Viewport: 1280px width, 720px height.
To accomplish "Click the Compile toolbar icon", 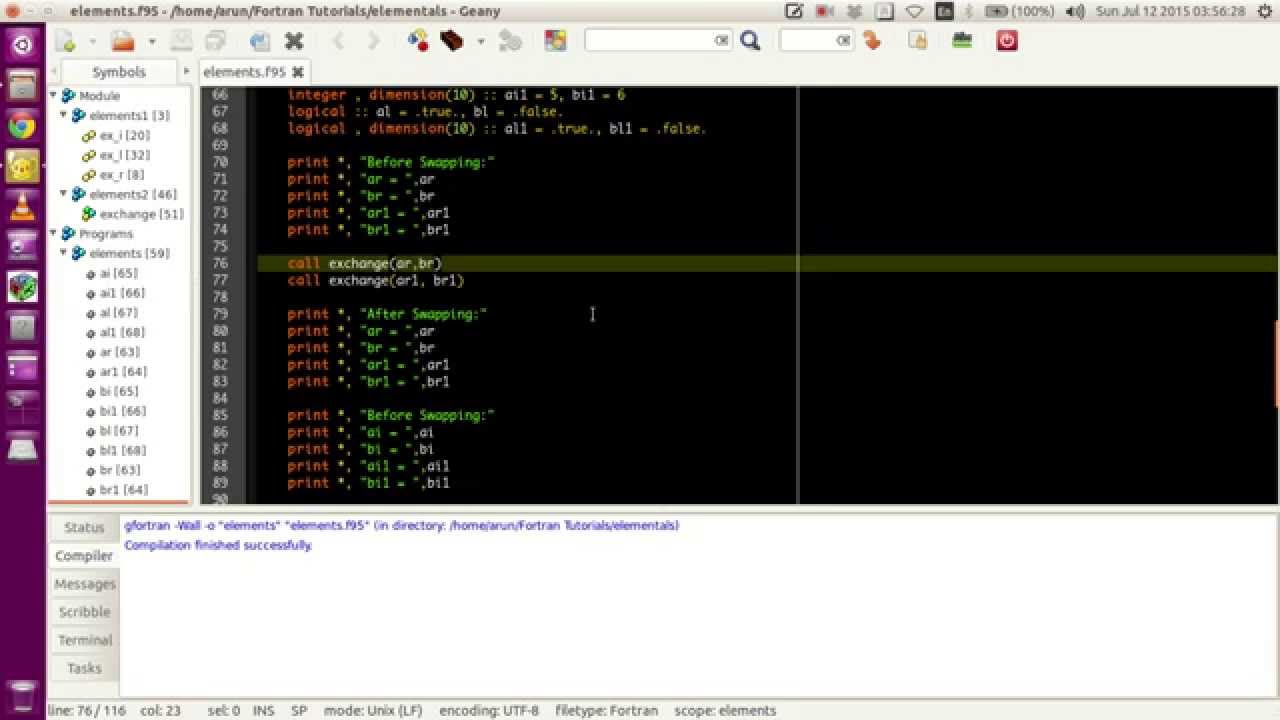I will point(418,41).
